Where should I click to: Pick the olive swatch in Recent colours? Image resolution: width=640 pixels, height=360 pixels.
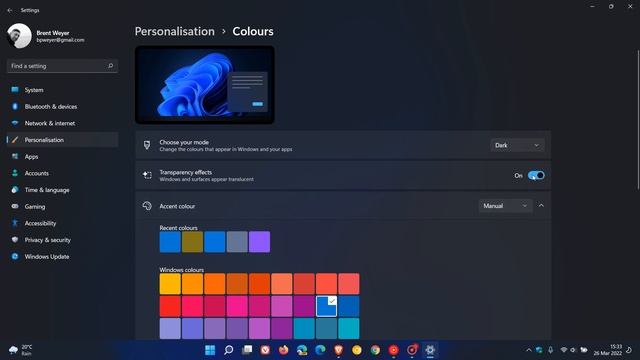192,242
